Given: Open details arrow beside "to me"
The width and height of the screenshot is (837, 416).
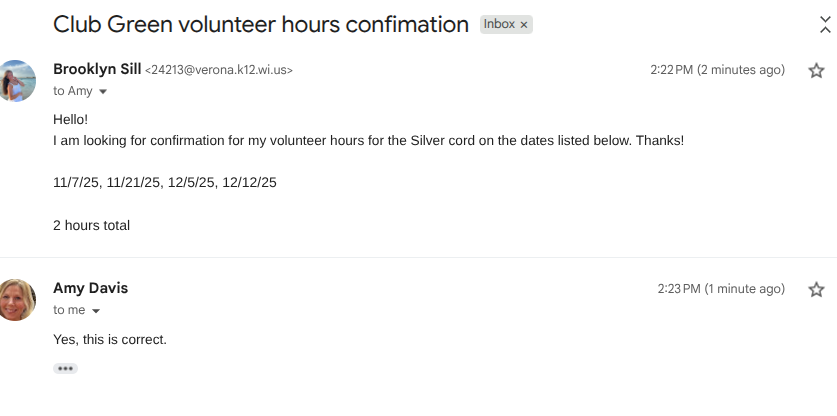Looking at the screenshot, I should [x=96, y=311].
